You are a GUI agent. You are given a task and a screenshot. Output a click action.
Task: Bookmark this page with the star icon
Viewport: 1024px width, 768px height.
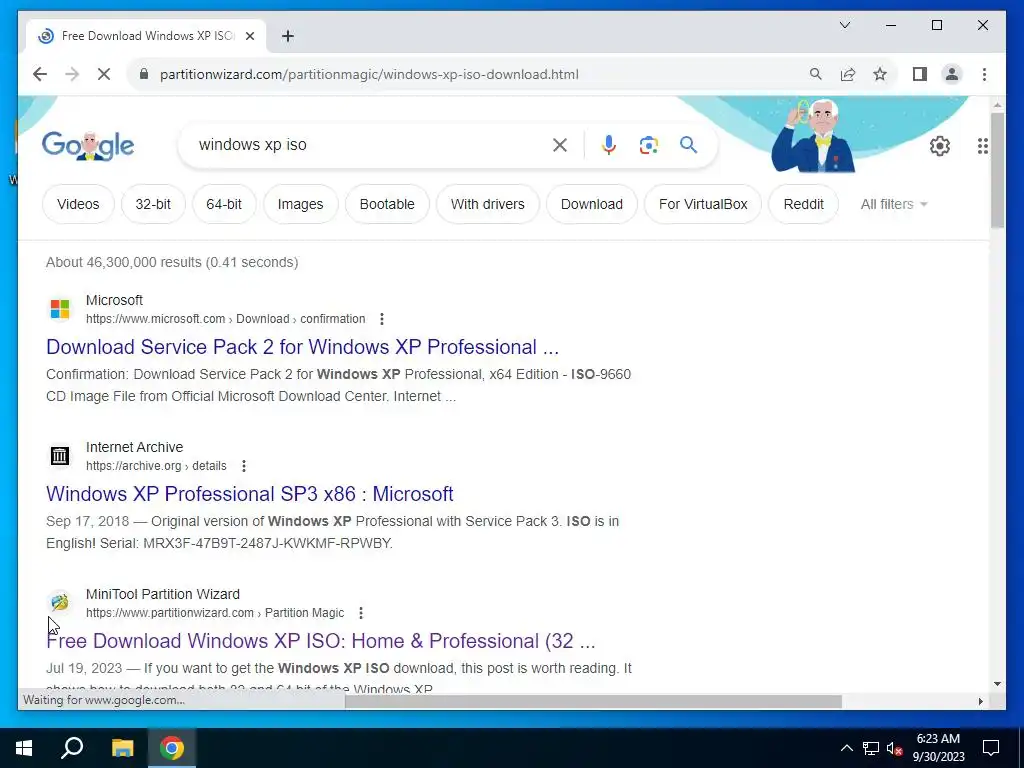880,74
